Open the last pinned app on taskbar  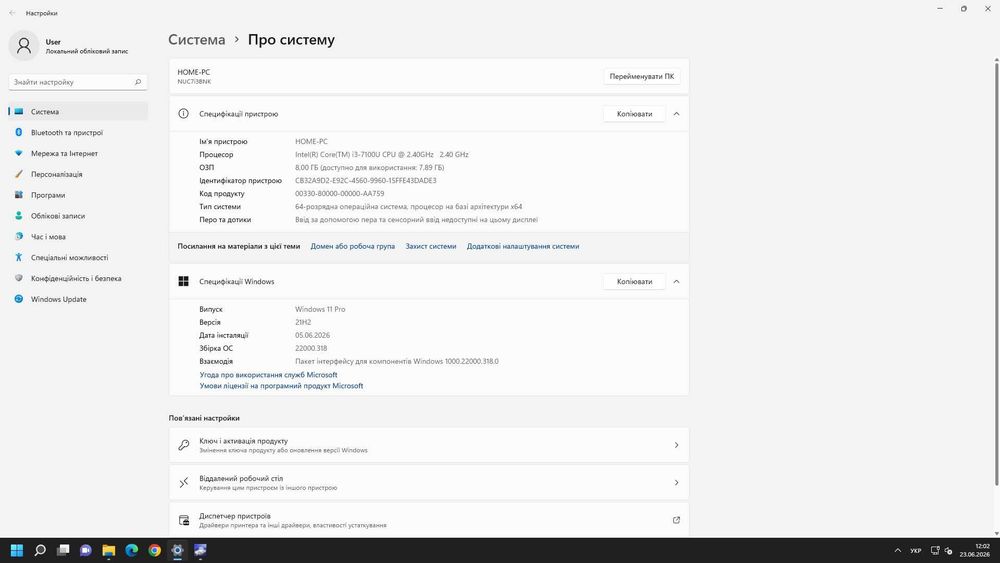(x=201, y=550)
